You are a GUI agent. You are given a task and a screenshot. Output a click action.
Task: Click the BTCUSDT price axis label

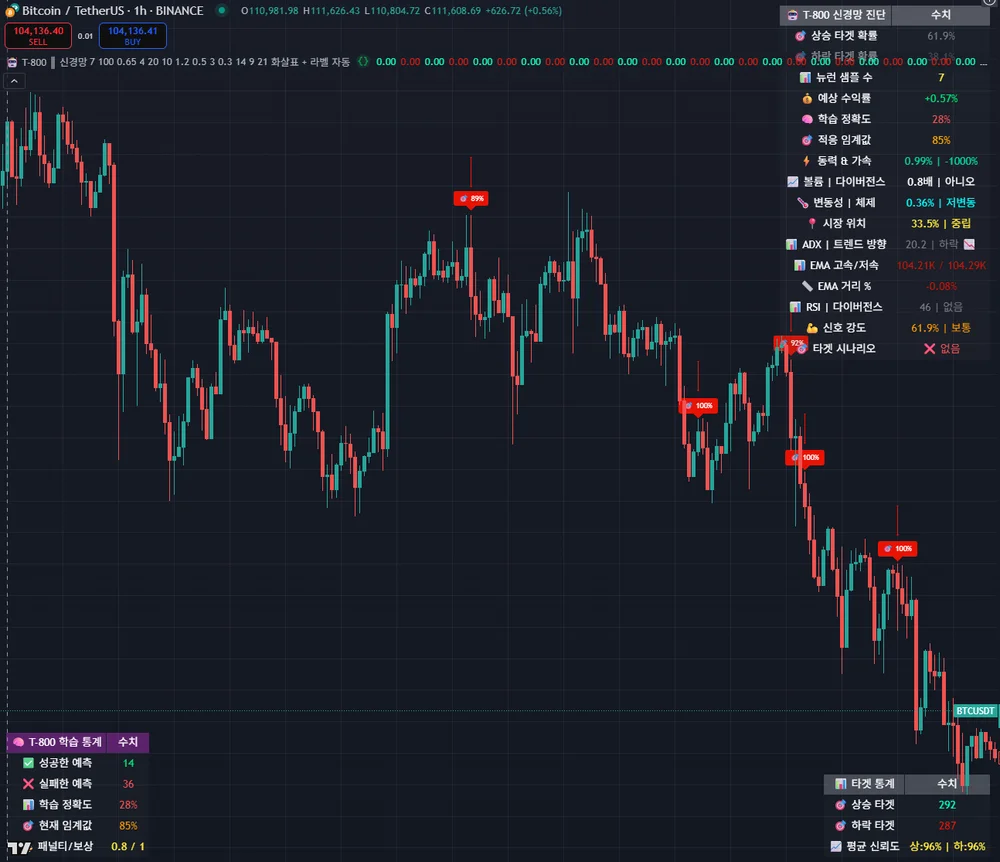click(x=975, y=711)
